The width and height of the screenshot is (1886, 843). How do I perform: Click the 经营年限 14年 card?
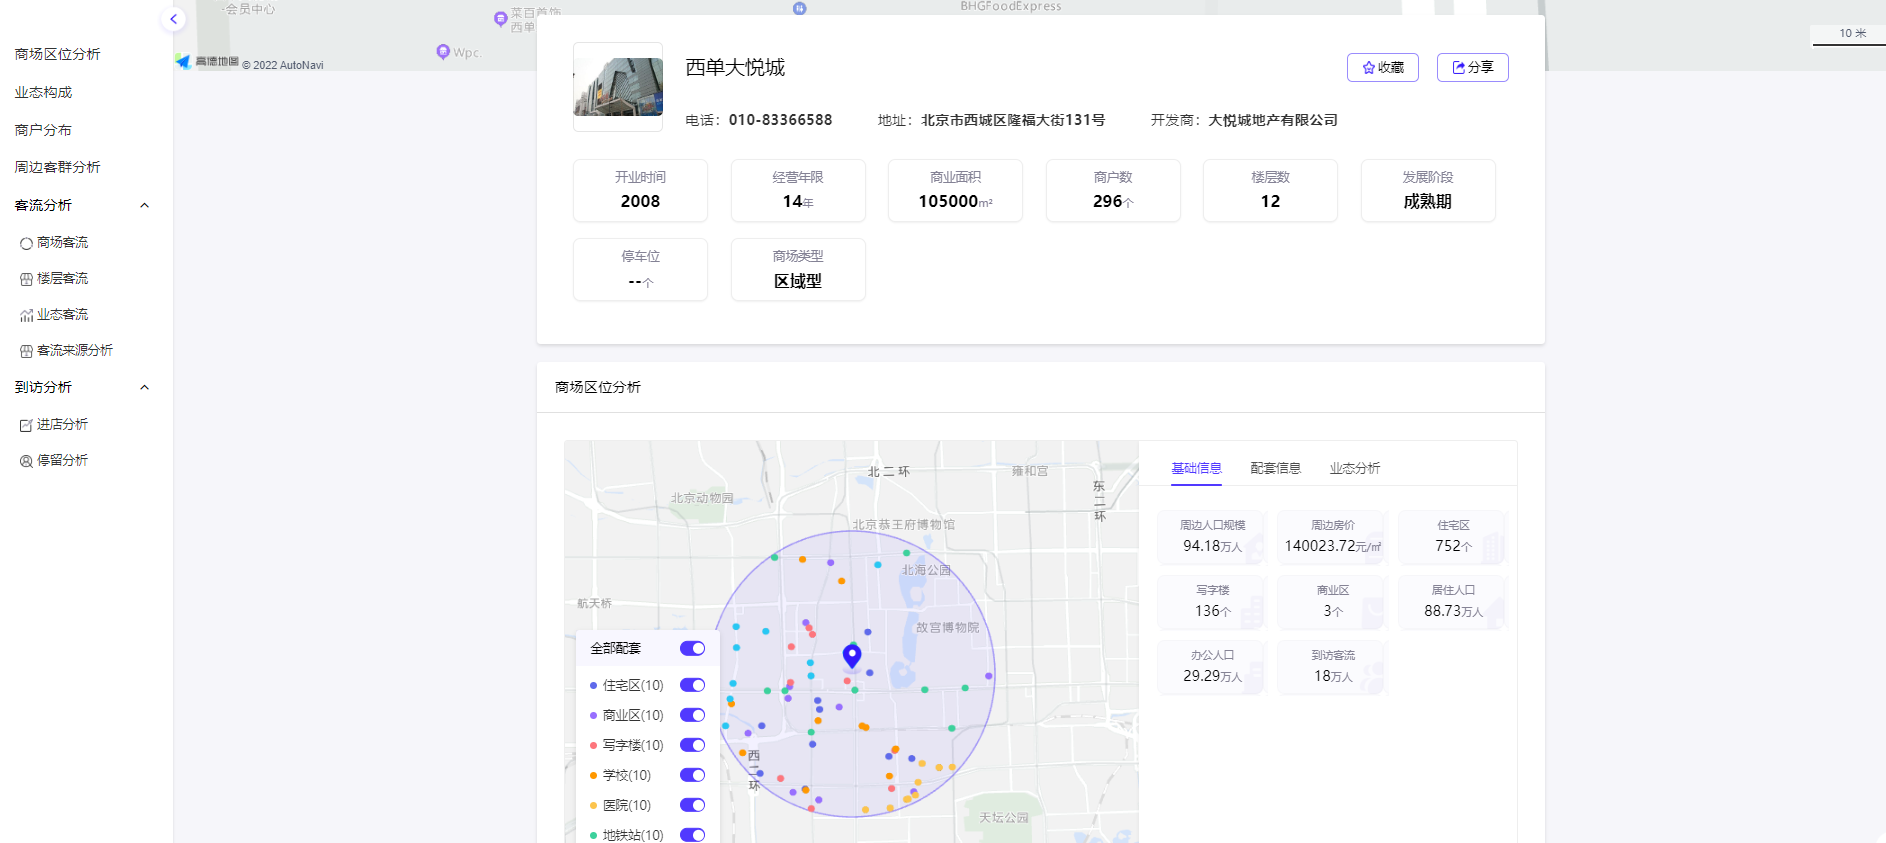[798, 190]
